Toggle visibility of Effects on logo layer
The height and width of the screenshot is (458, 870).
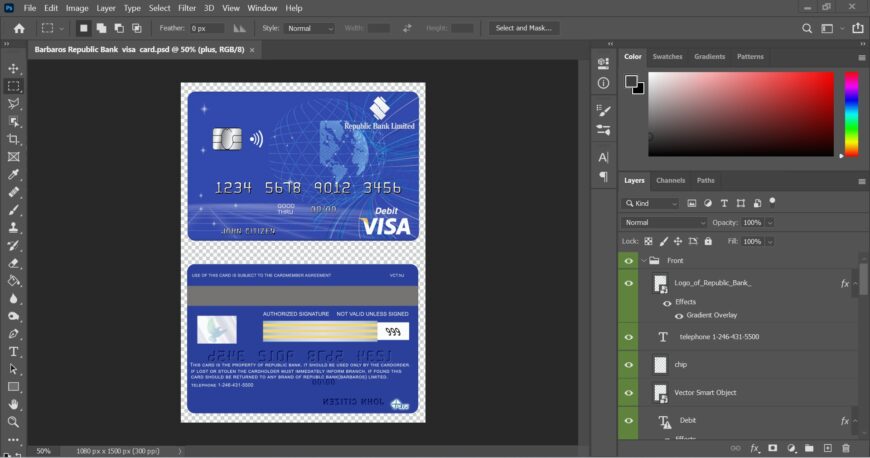pos(667,303)
